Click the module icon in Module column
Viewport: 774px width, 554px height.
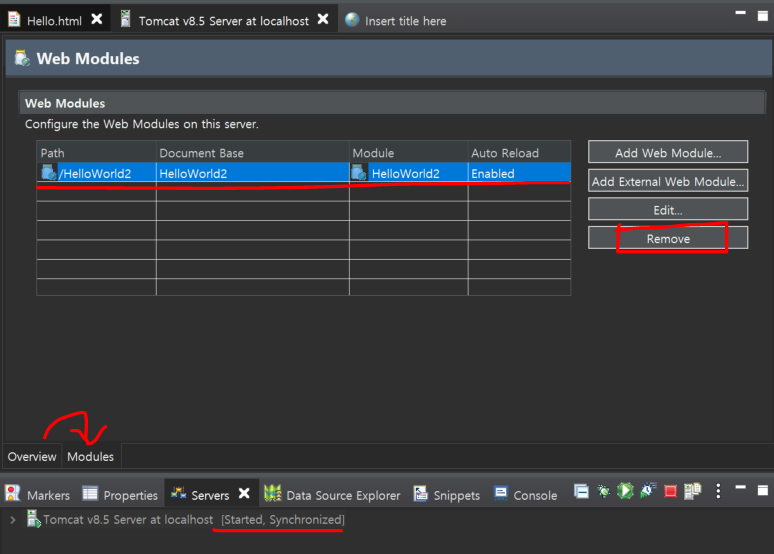359,173
